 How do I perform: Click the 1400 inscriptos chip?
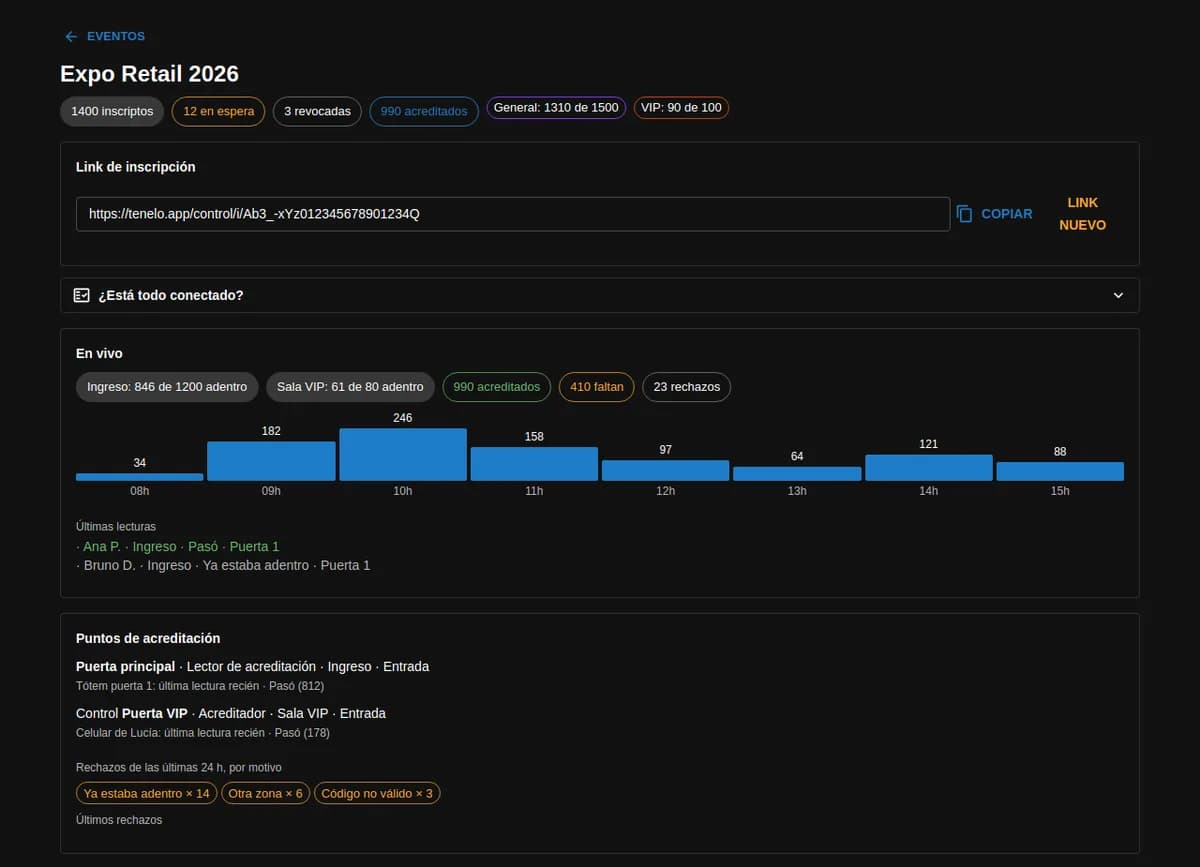coord(112,111)
